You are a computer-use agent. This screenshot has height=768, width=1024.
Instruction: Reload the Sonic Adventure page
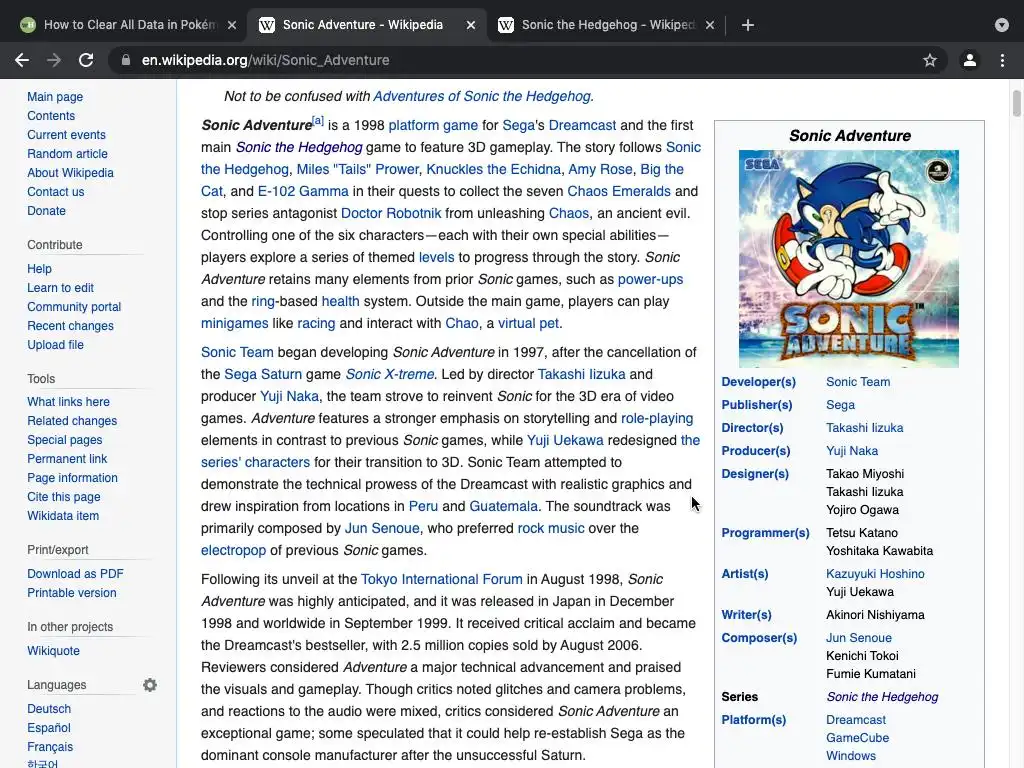86,60
